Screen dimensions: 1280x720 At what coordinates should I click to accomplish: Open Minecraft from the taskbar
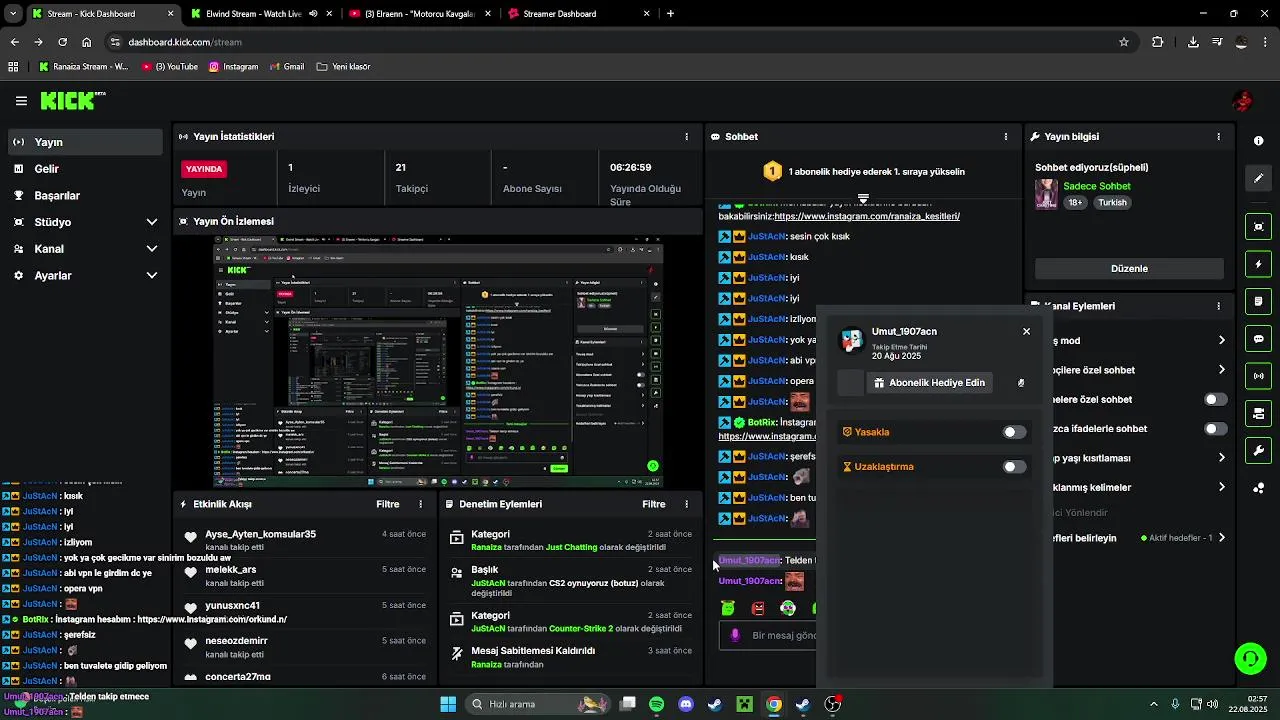(x=744, y=704)
